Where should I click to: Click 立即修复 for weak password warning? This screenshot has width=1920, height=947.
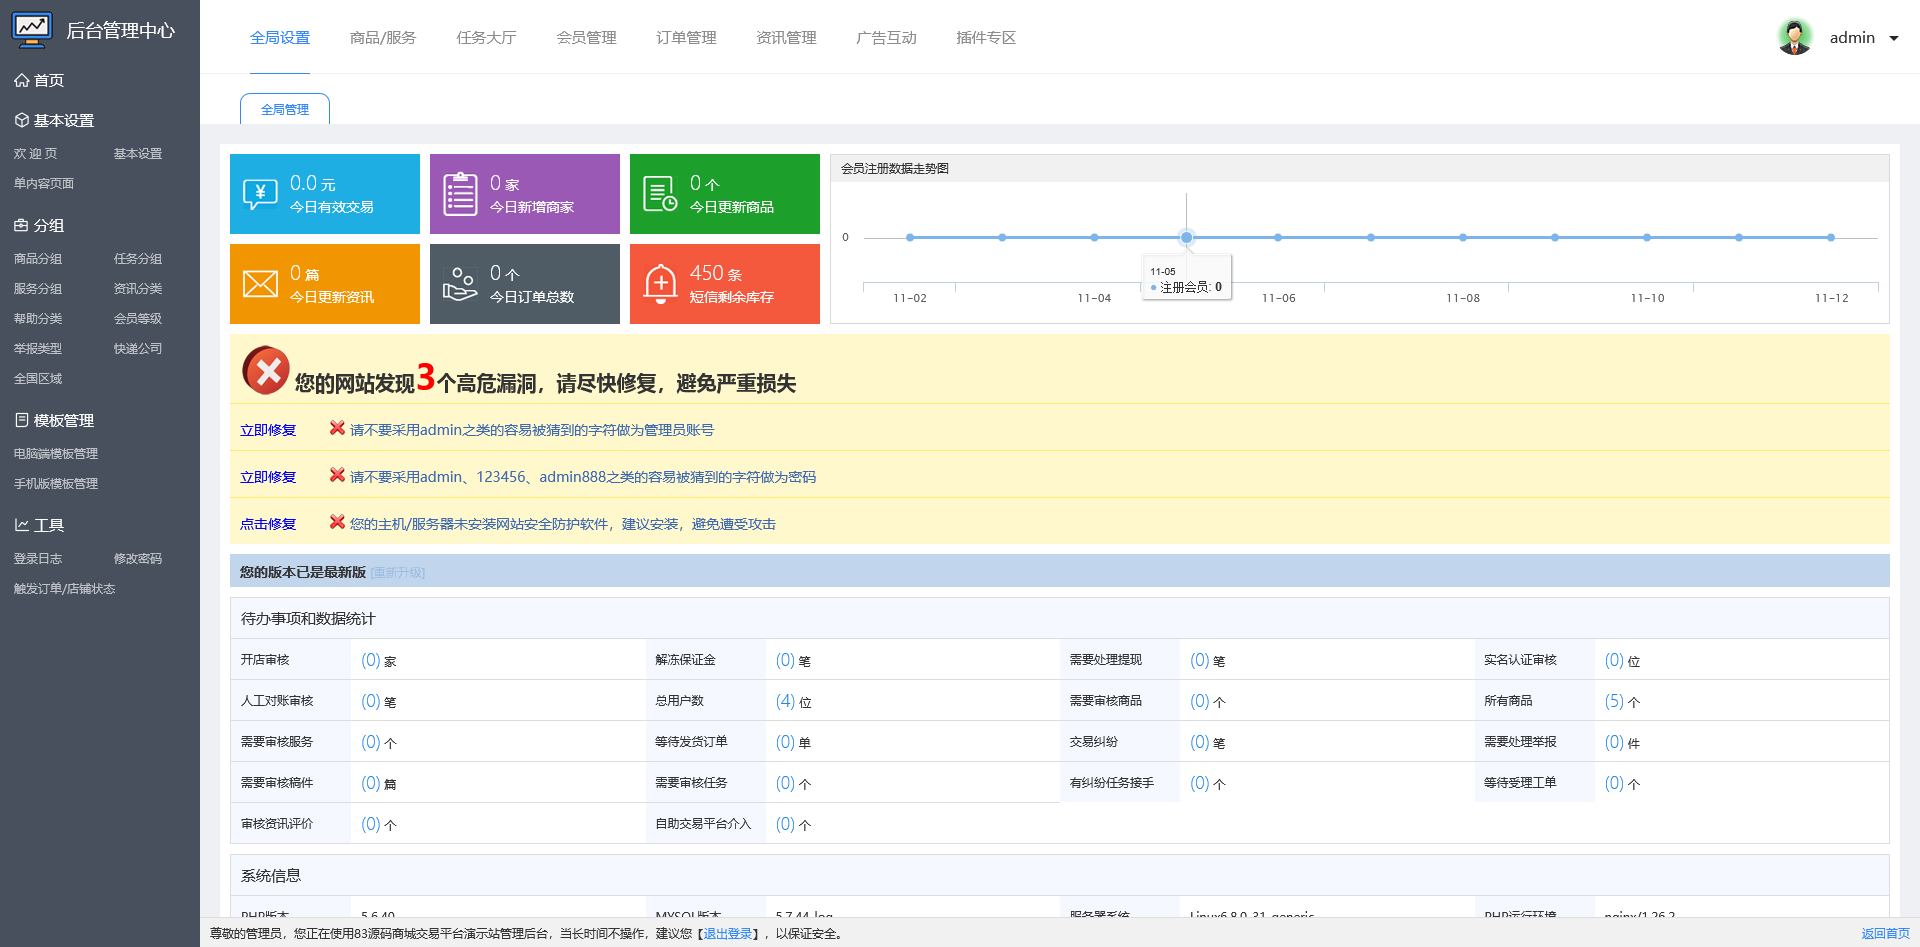click(268, 477)
